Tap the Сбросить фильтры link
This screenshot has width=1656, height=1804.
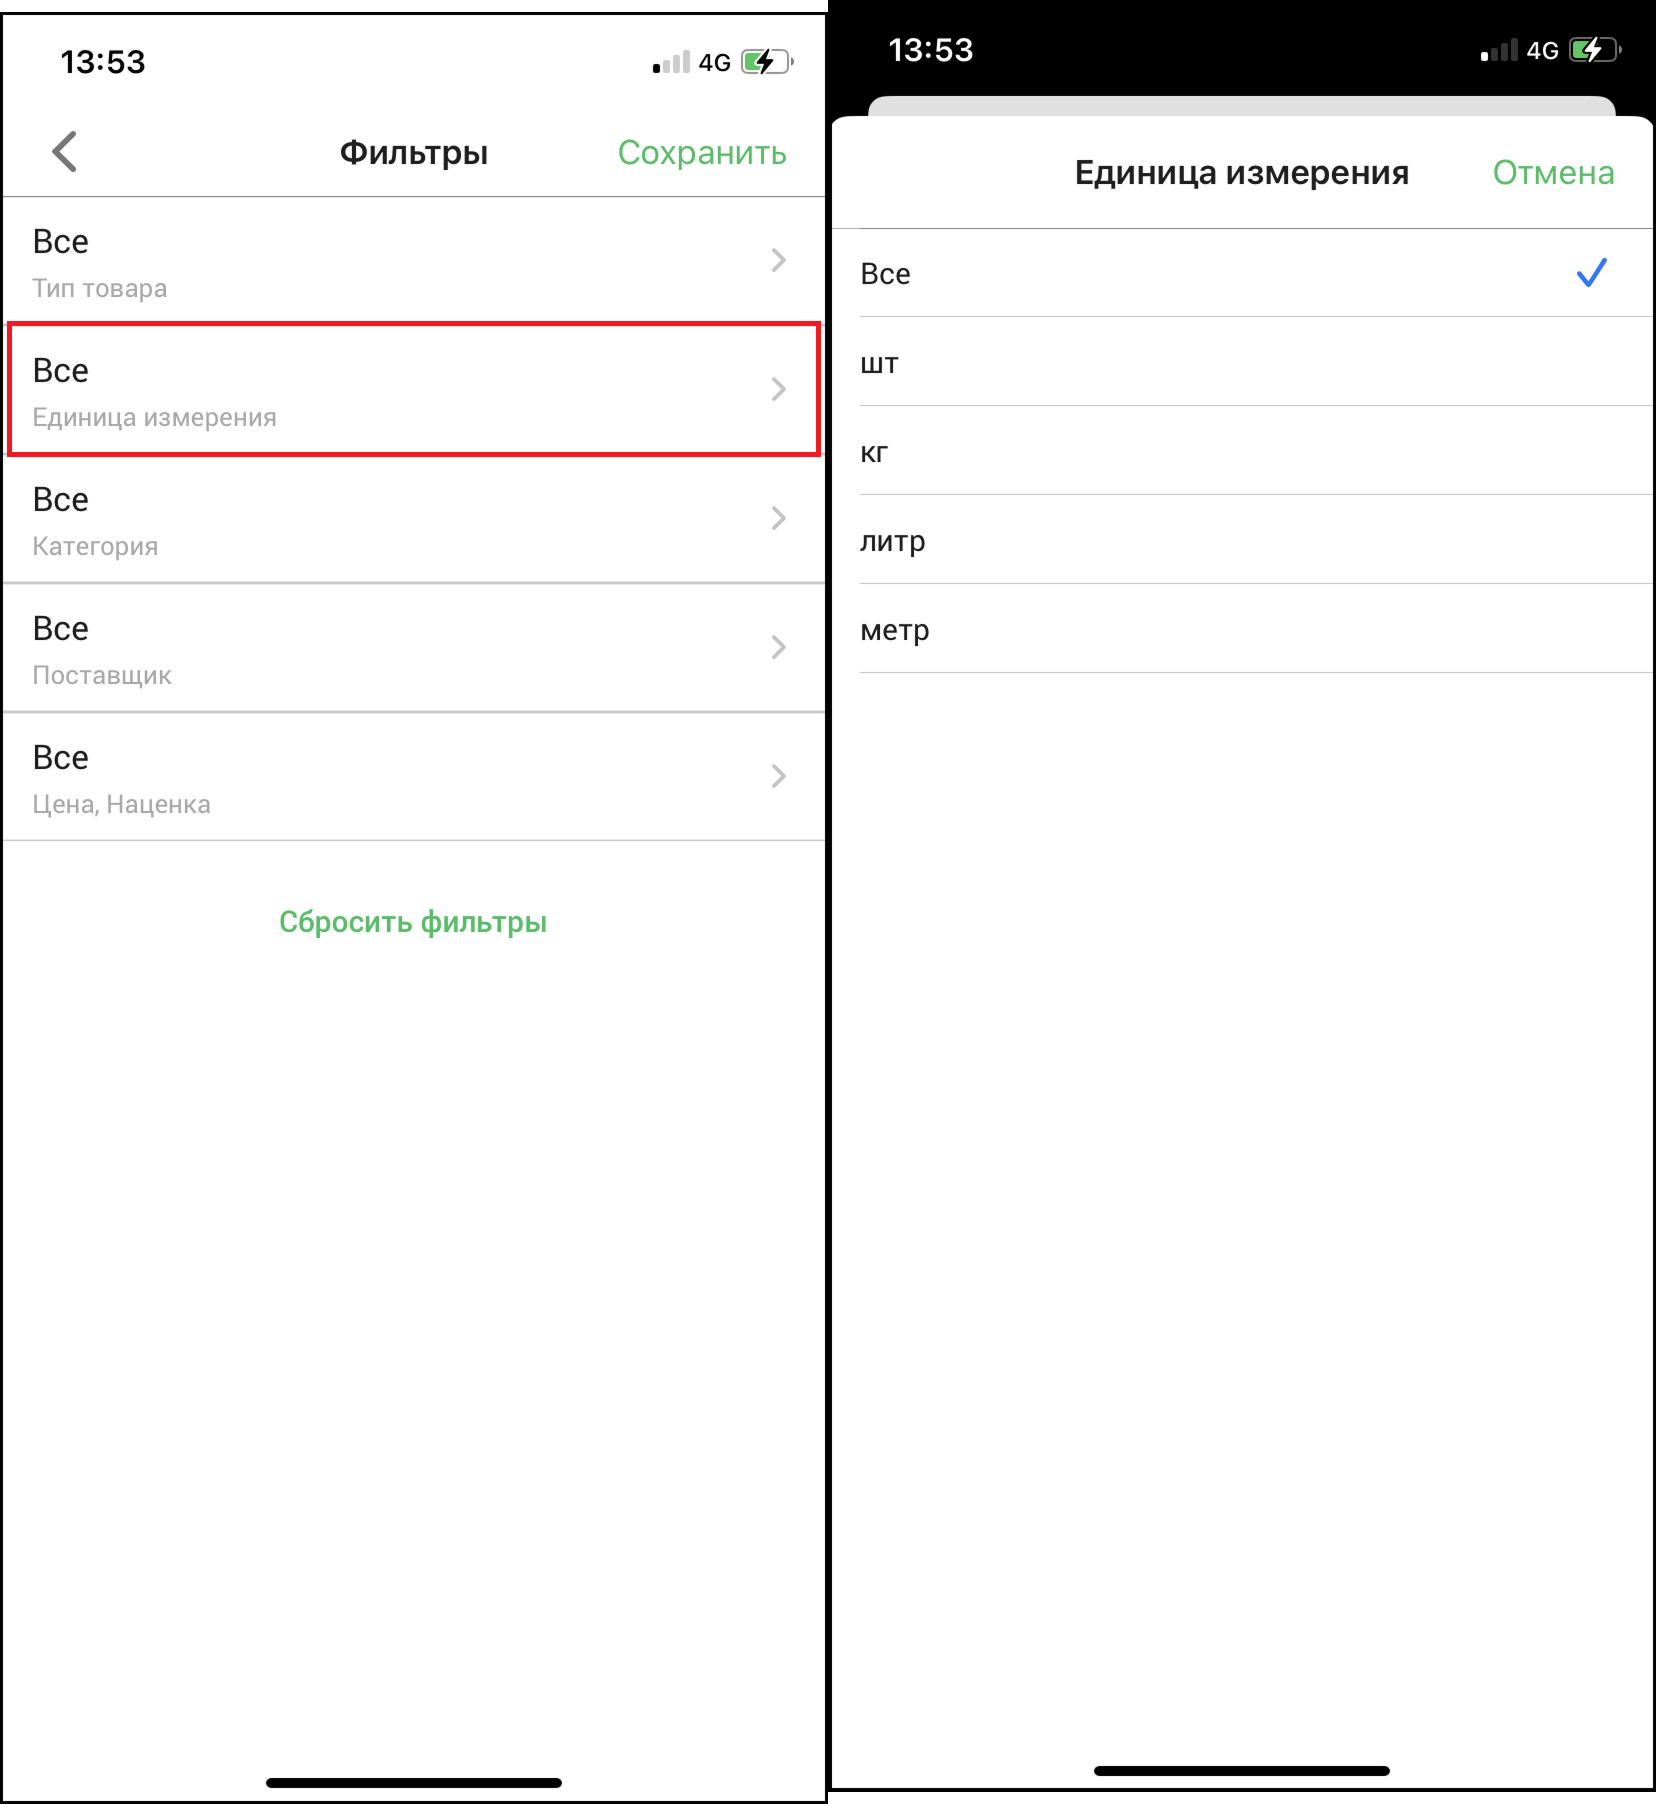[413, 922]
